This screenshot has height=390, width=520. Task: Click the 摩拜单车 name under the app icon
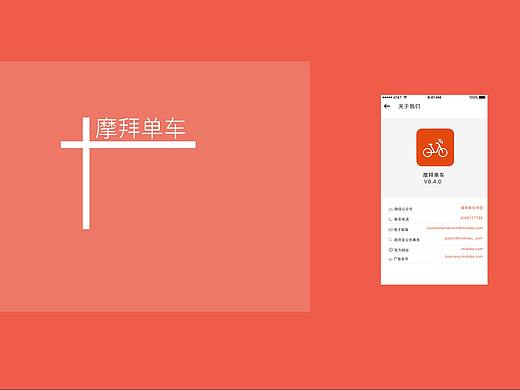pos(433,175)
